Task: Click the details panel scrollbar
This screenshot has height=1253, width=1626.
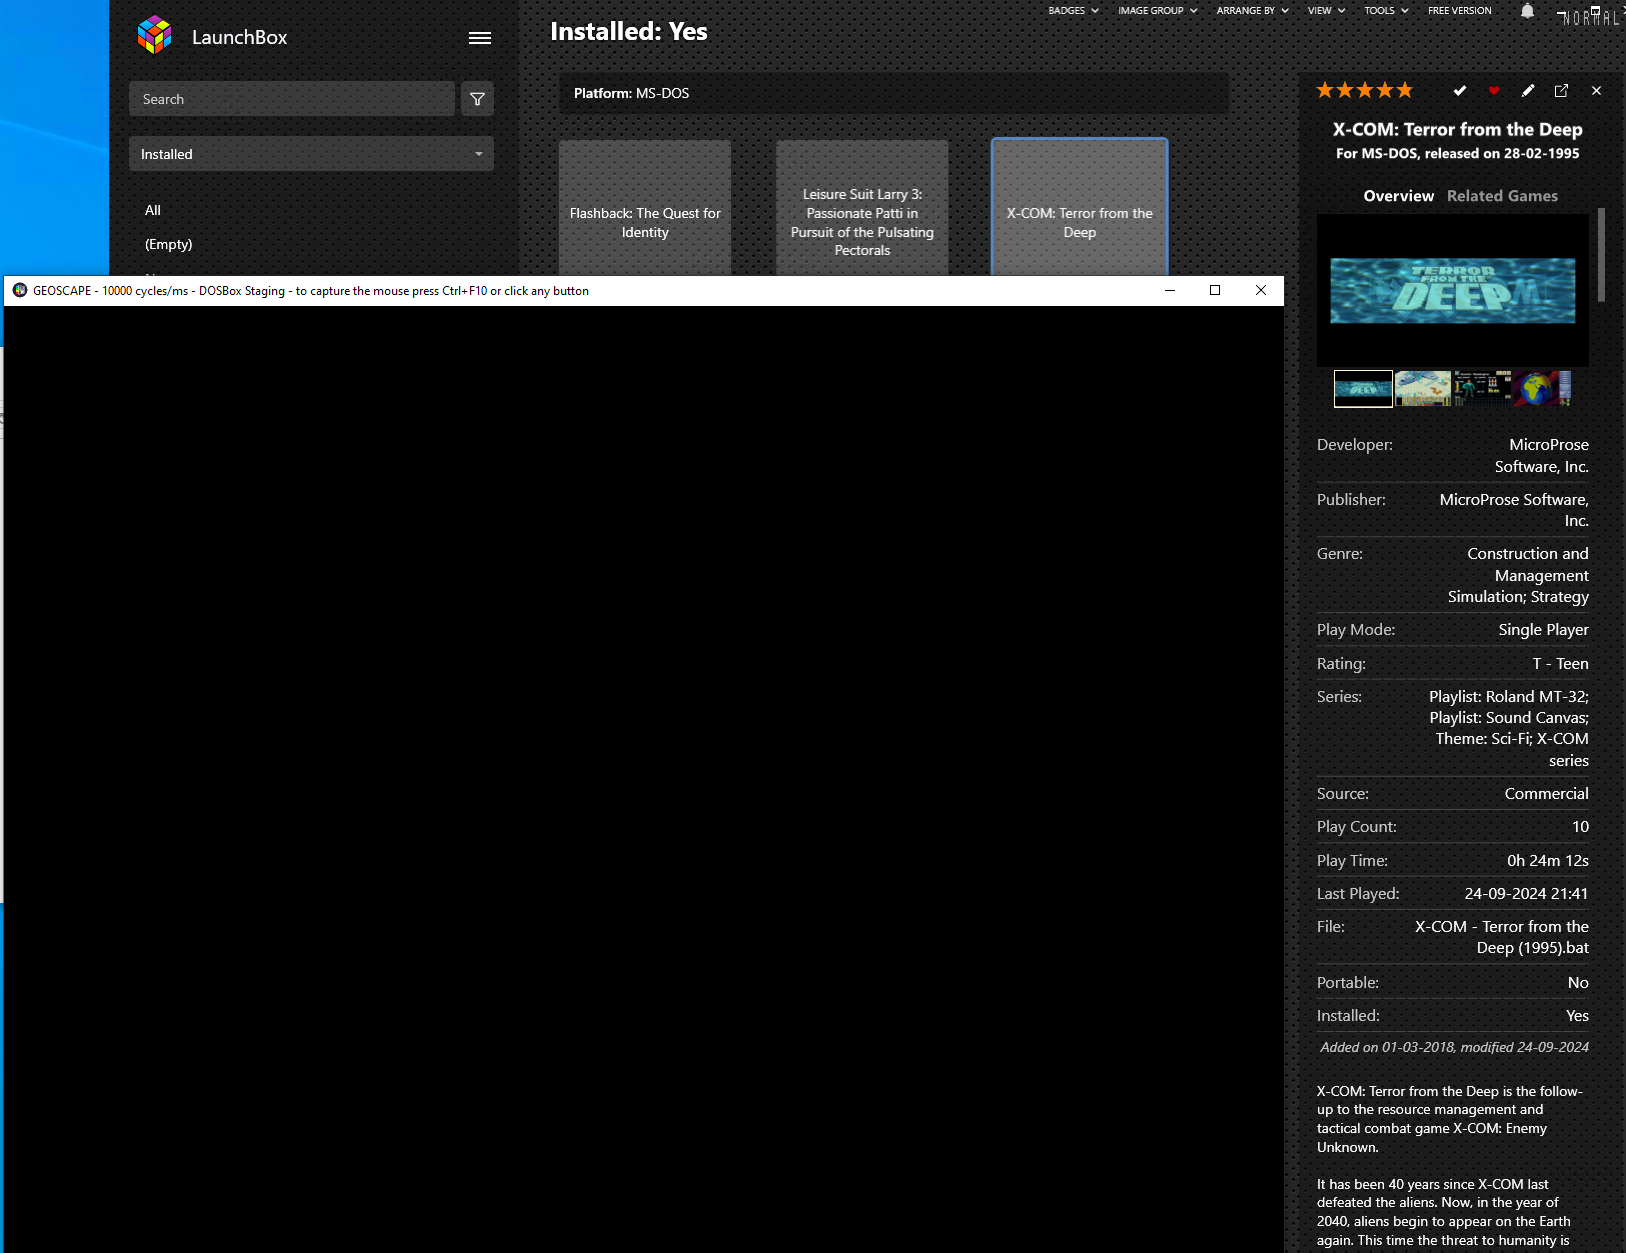Action: tap(1601, 254)
